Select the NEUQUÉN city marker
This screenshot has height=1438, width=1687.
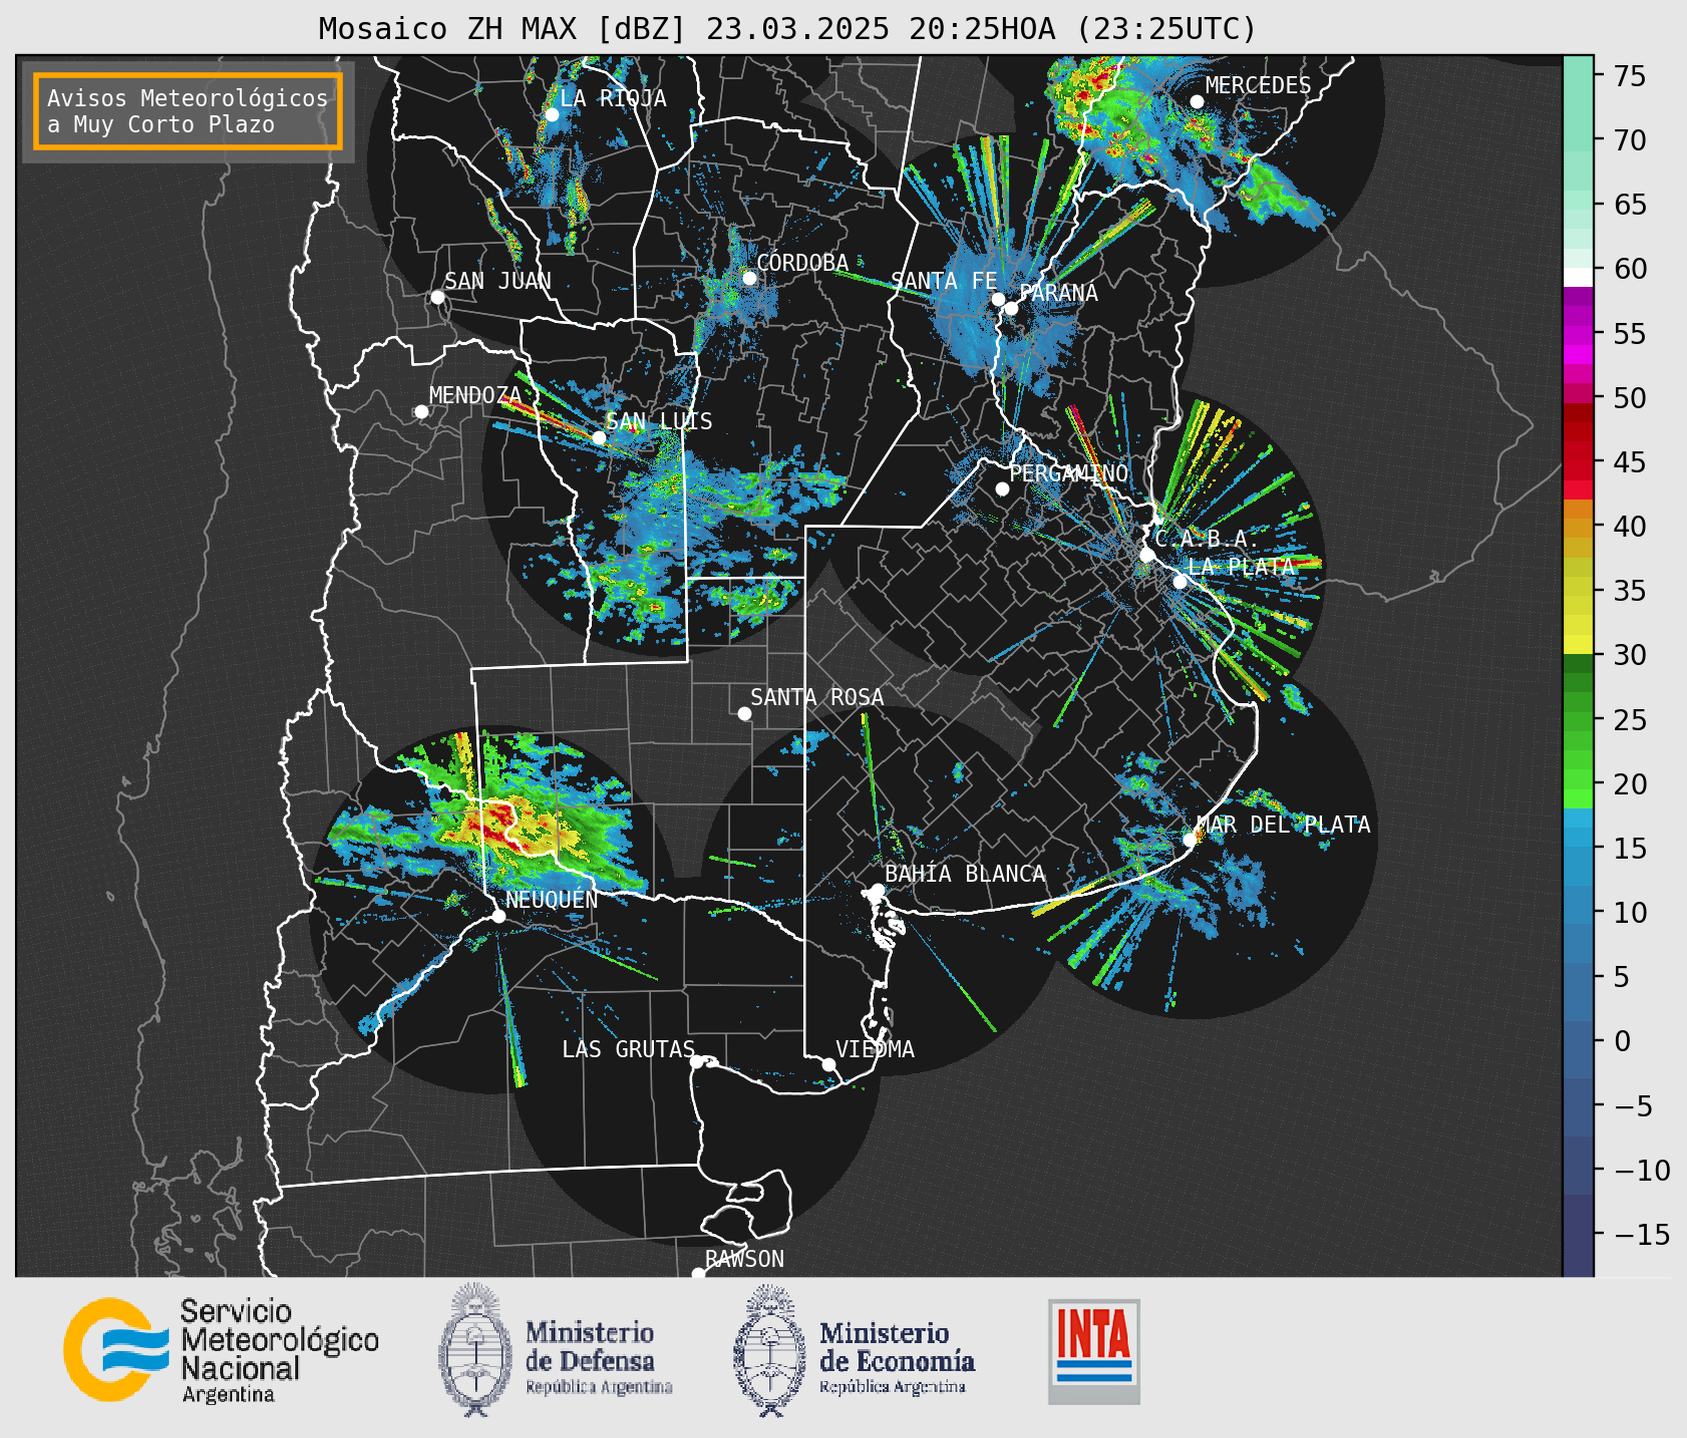pos(498,916)
